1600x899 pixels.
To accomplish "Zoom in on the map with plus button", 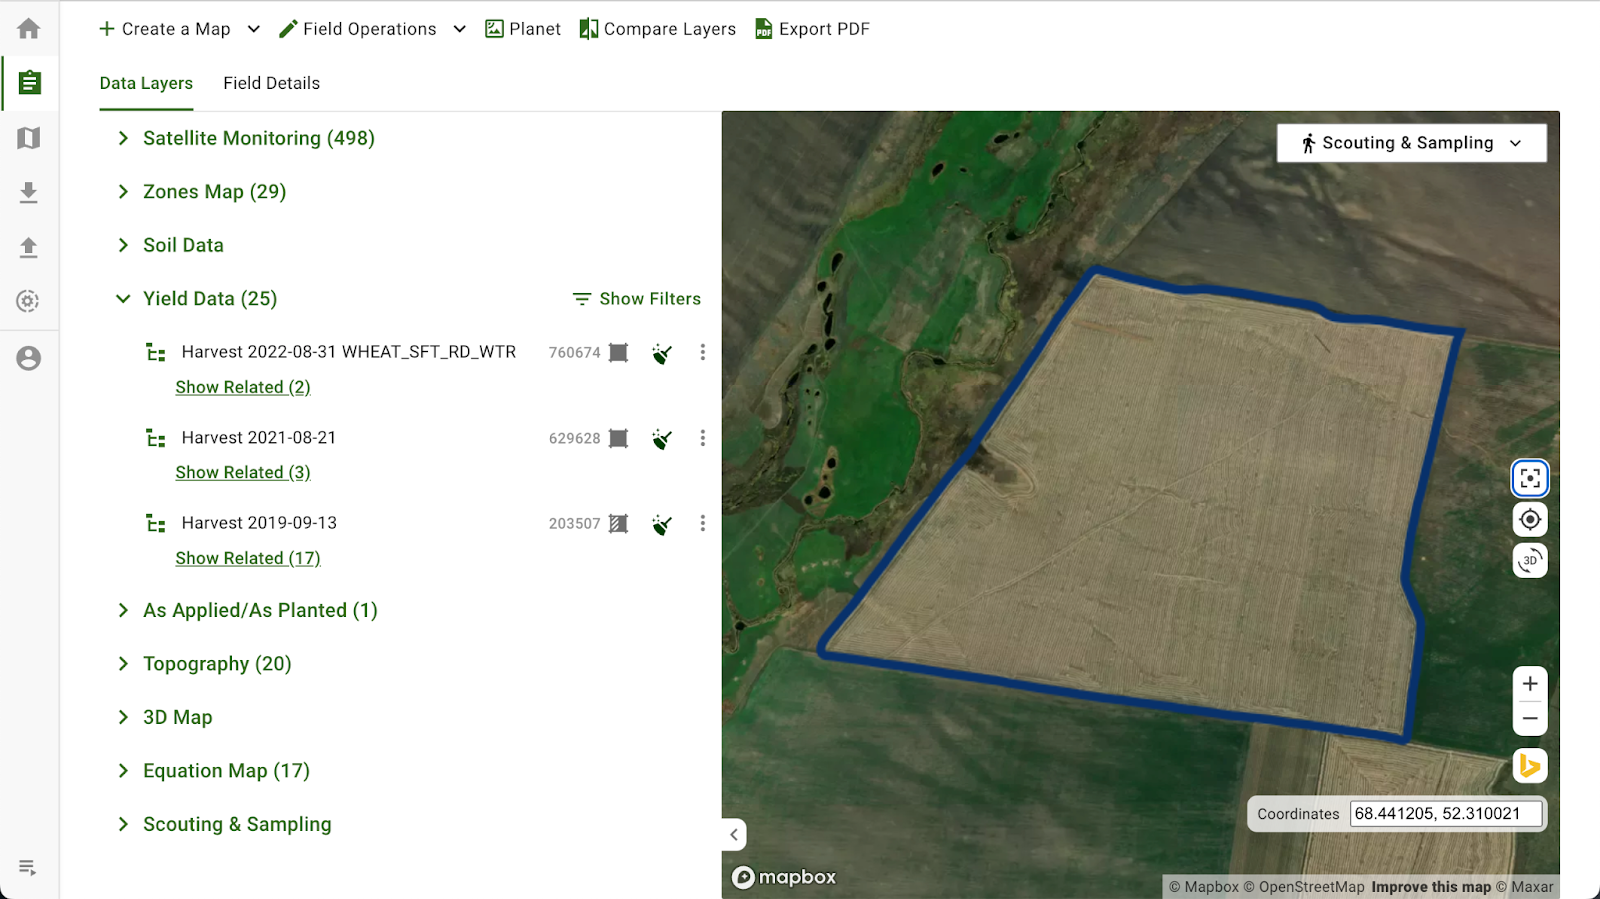I will (x=1529, y=684).
